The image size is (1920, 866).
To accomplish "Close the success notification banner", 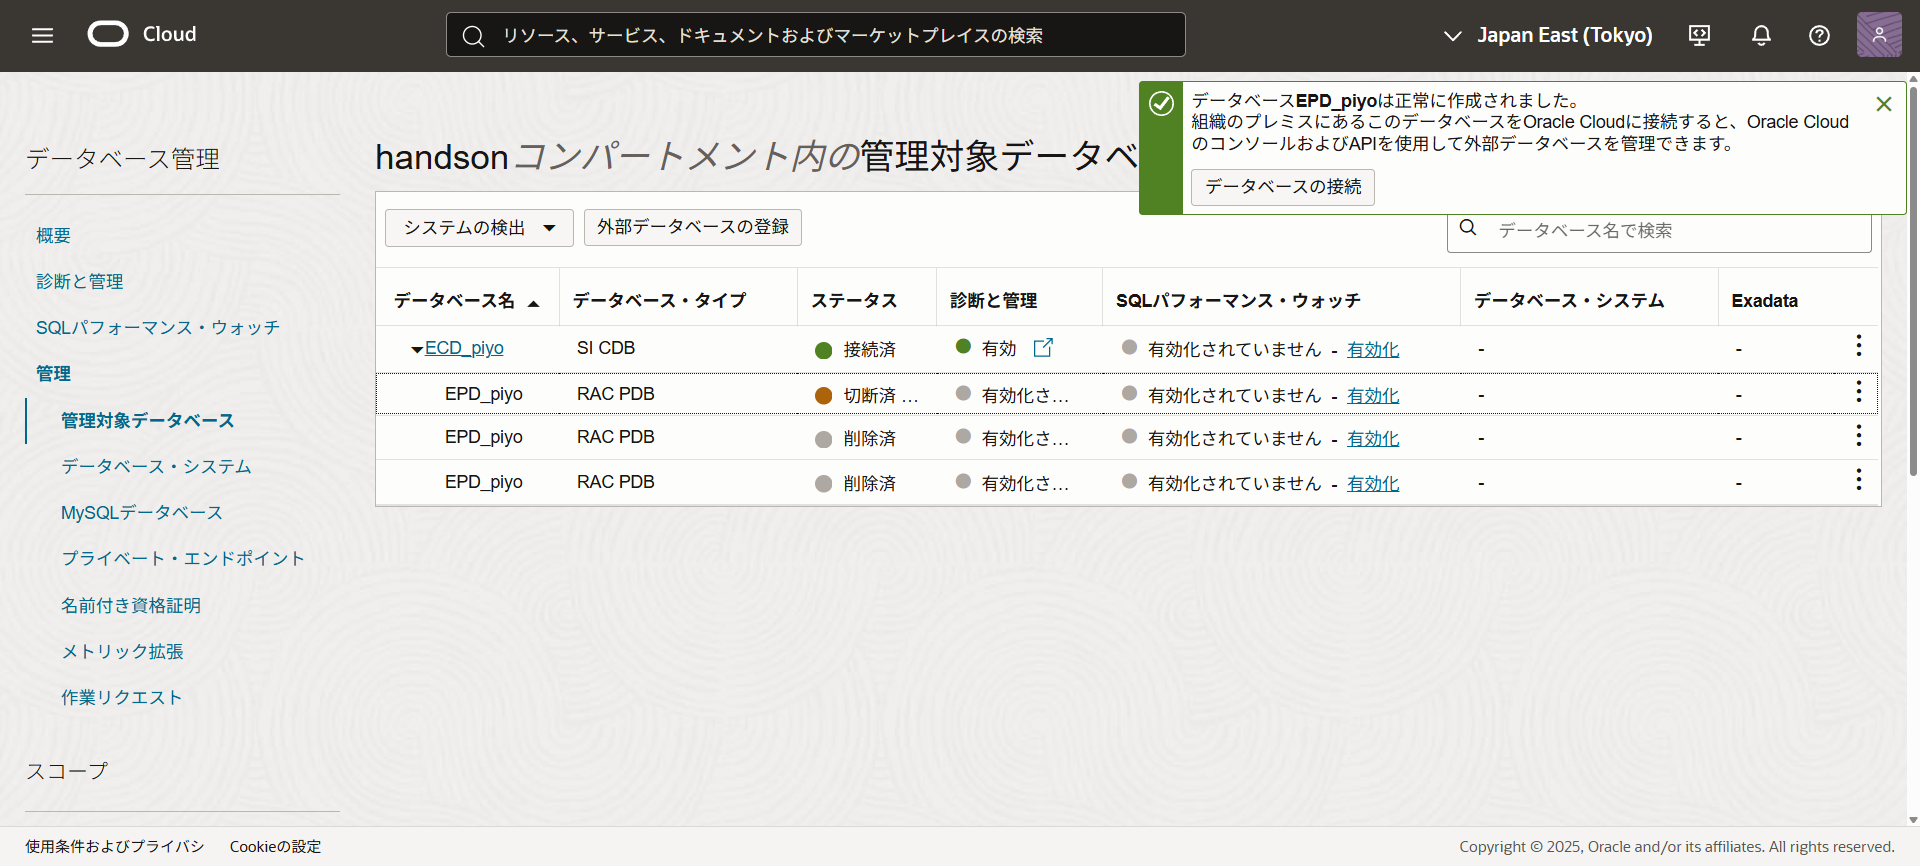I will [1884, 104].
